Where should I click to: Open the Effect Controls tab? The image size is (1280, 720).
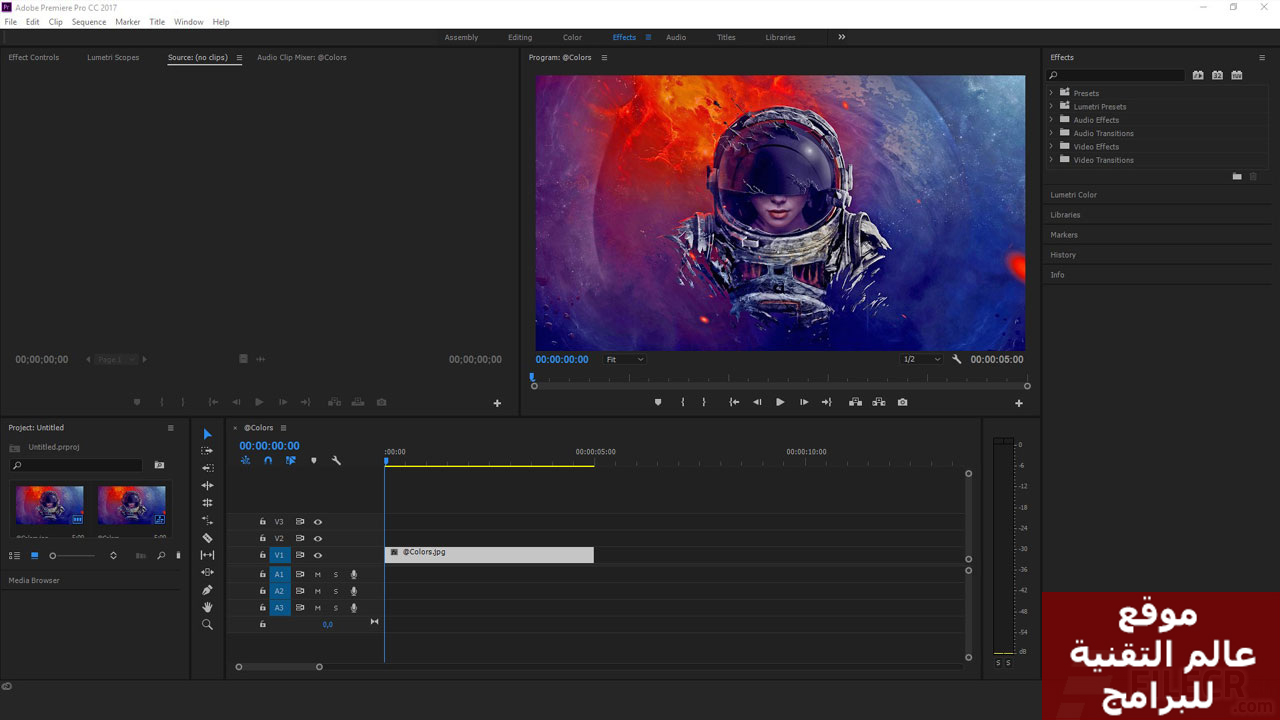(x=34, y=58)
